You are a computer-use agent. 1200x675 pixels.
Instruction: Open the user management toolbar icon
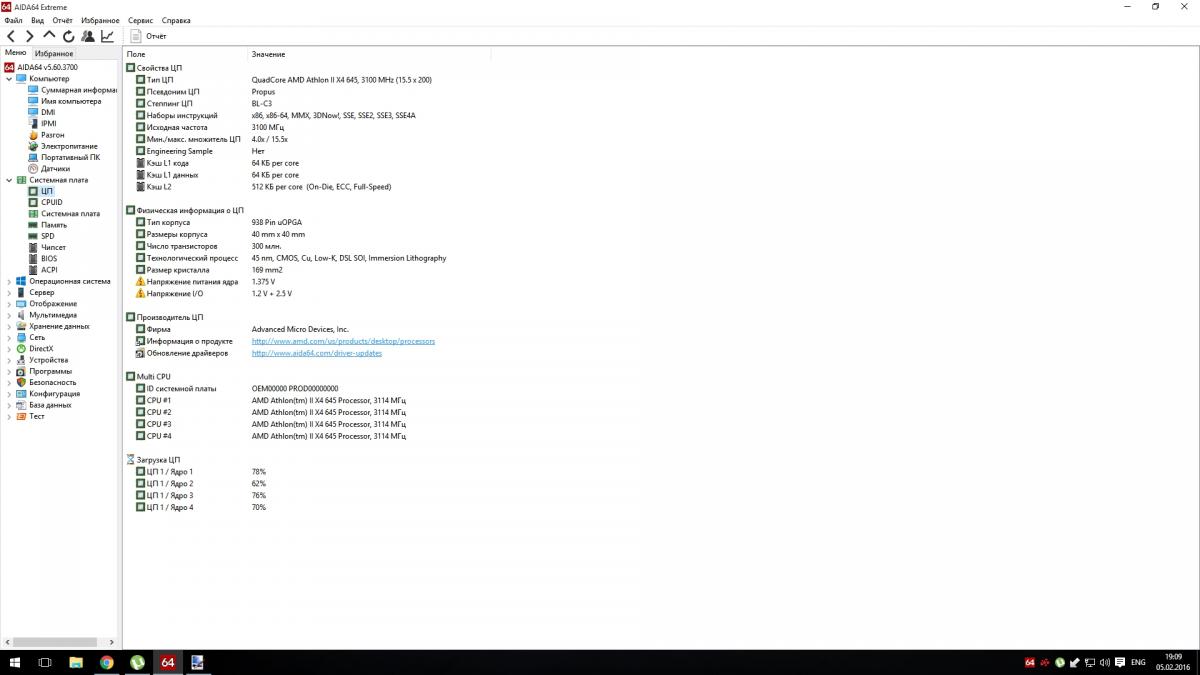pos(88,36)
